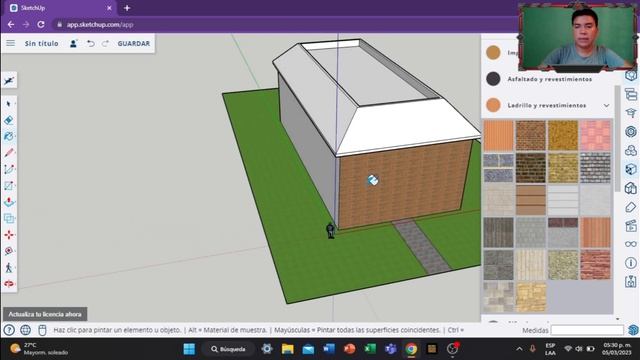Open the Model Info panel icon

tap(631, 263)
